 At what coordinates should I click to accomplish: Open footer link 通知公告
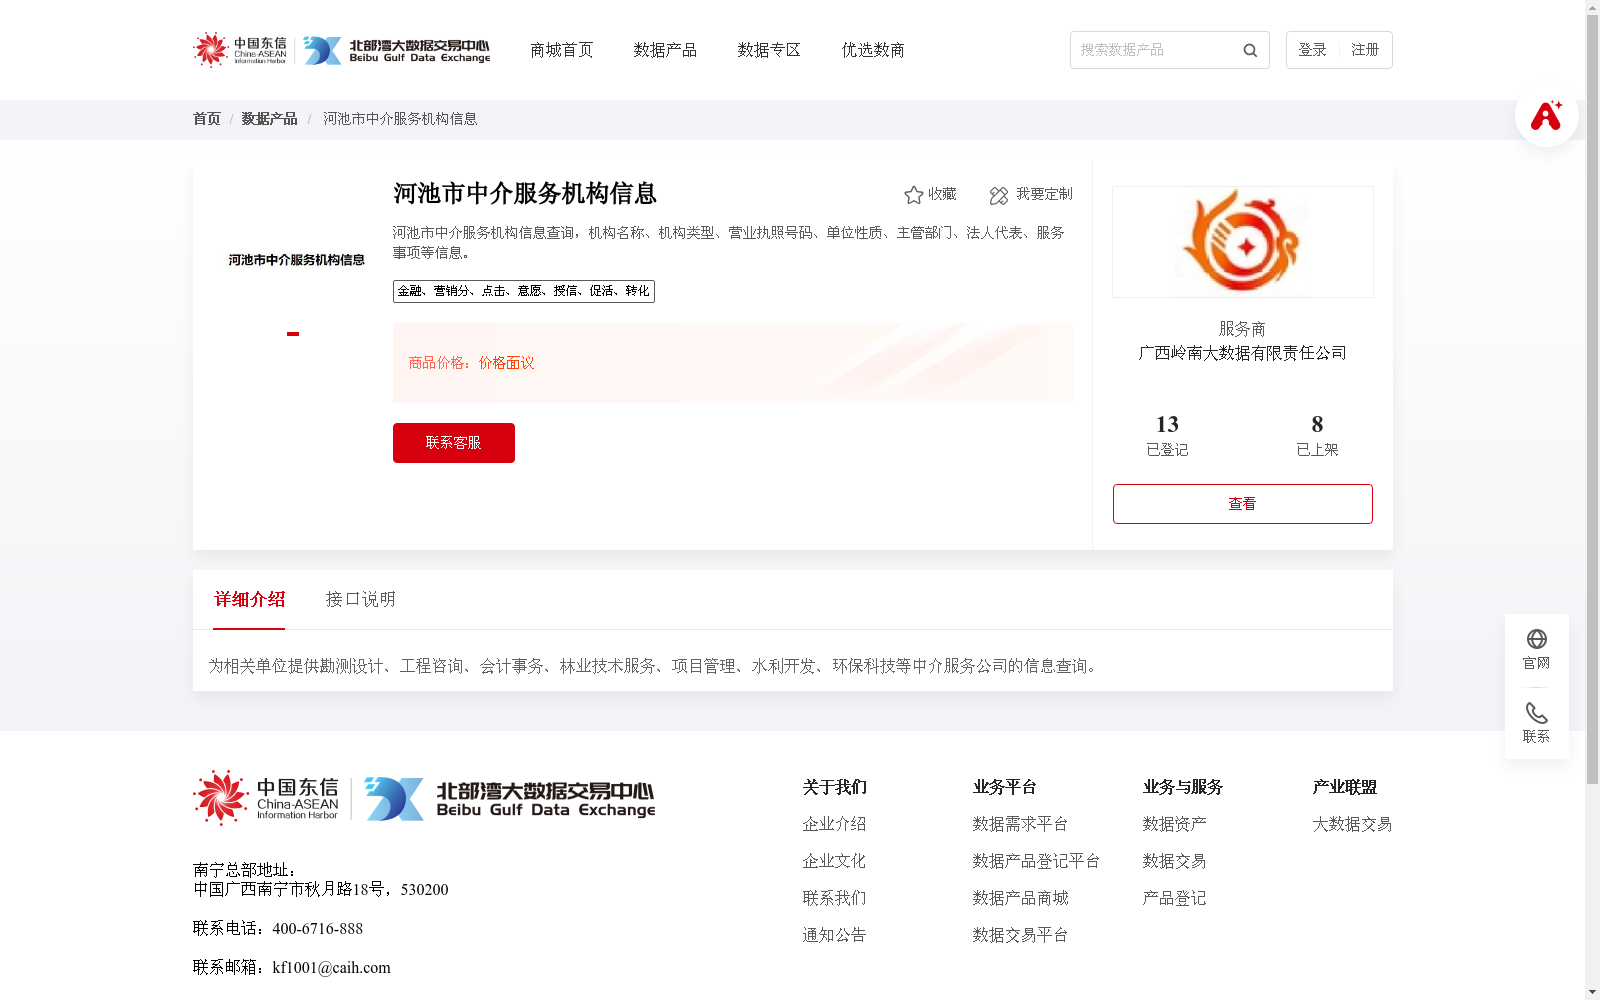tap(834, 935)
